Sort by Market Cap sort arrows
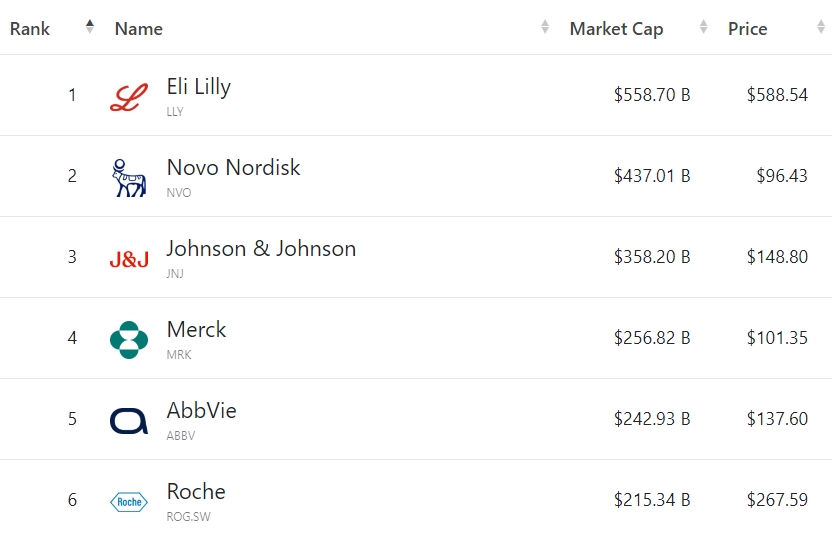Screen dimensions: 832x536 point(704,27)
